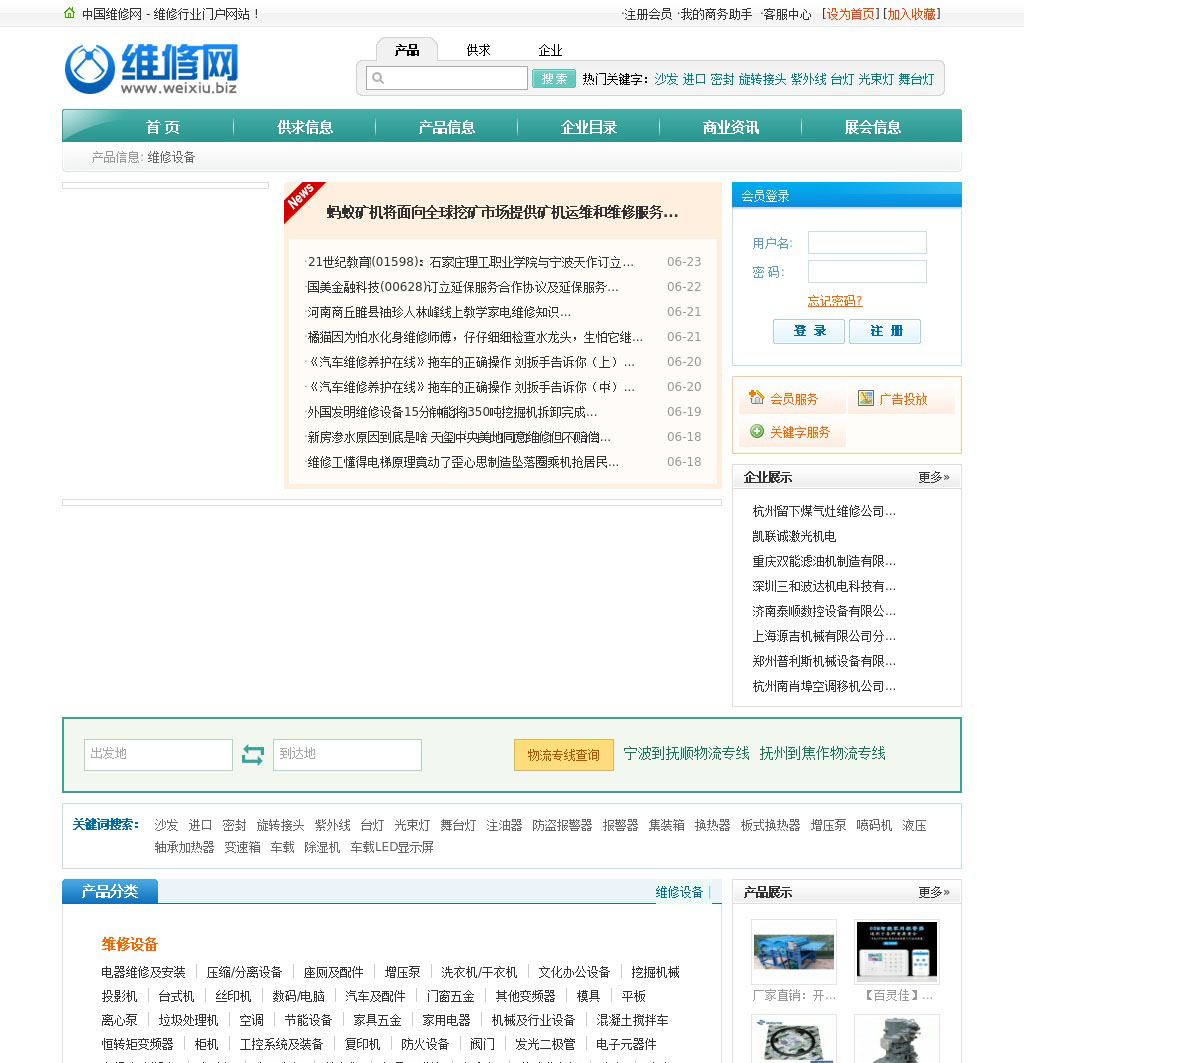
Task: Click the keyword service plus icon
Action: (757, 431)
